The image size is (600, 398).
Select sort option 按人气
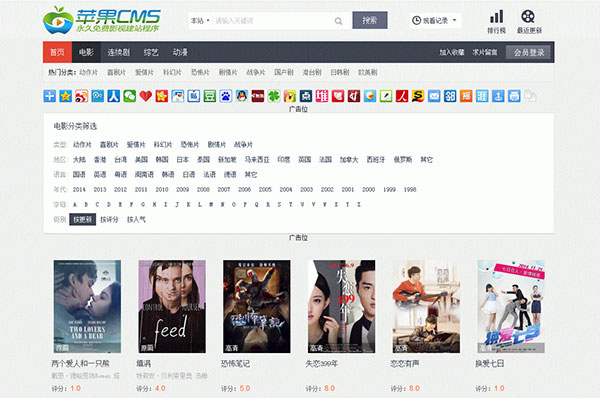tap(136, 220)
